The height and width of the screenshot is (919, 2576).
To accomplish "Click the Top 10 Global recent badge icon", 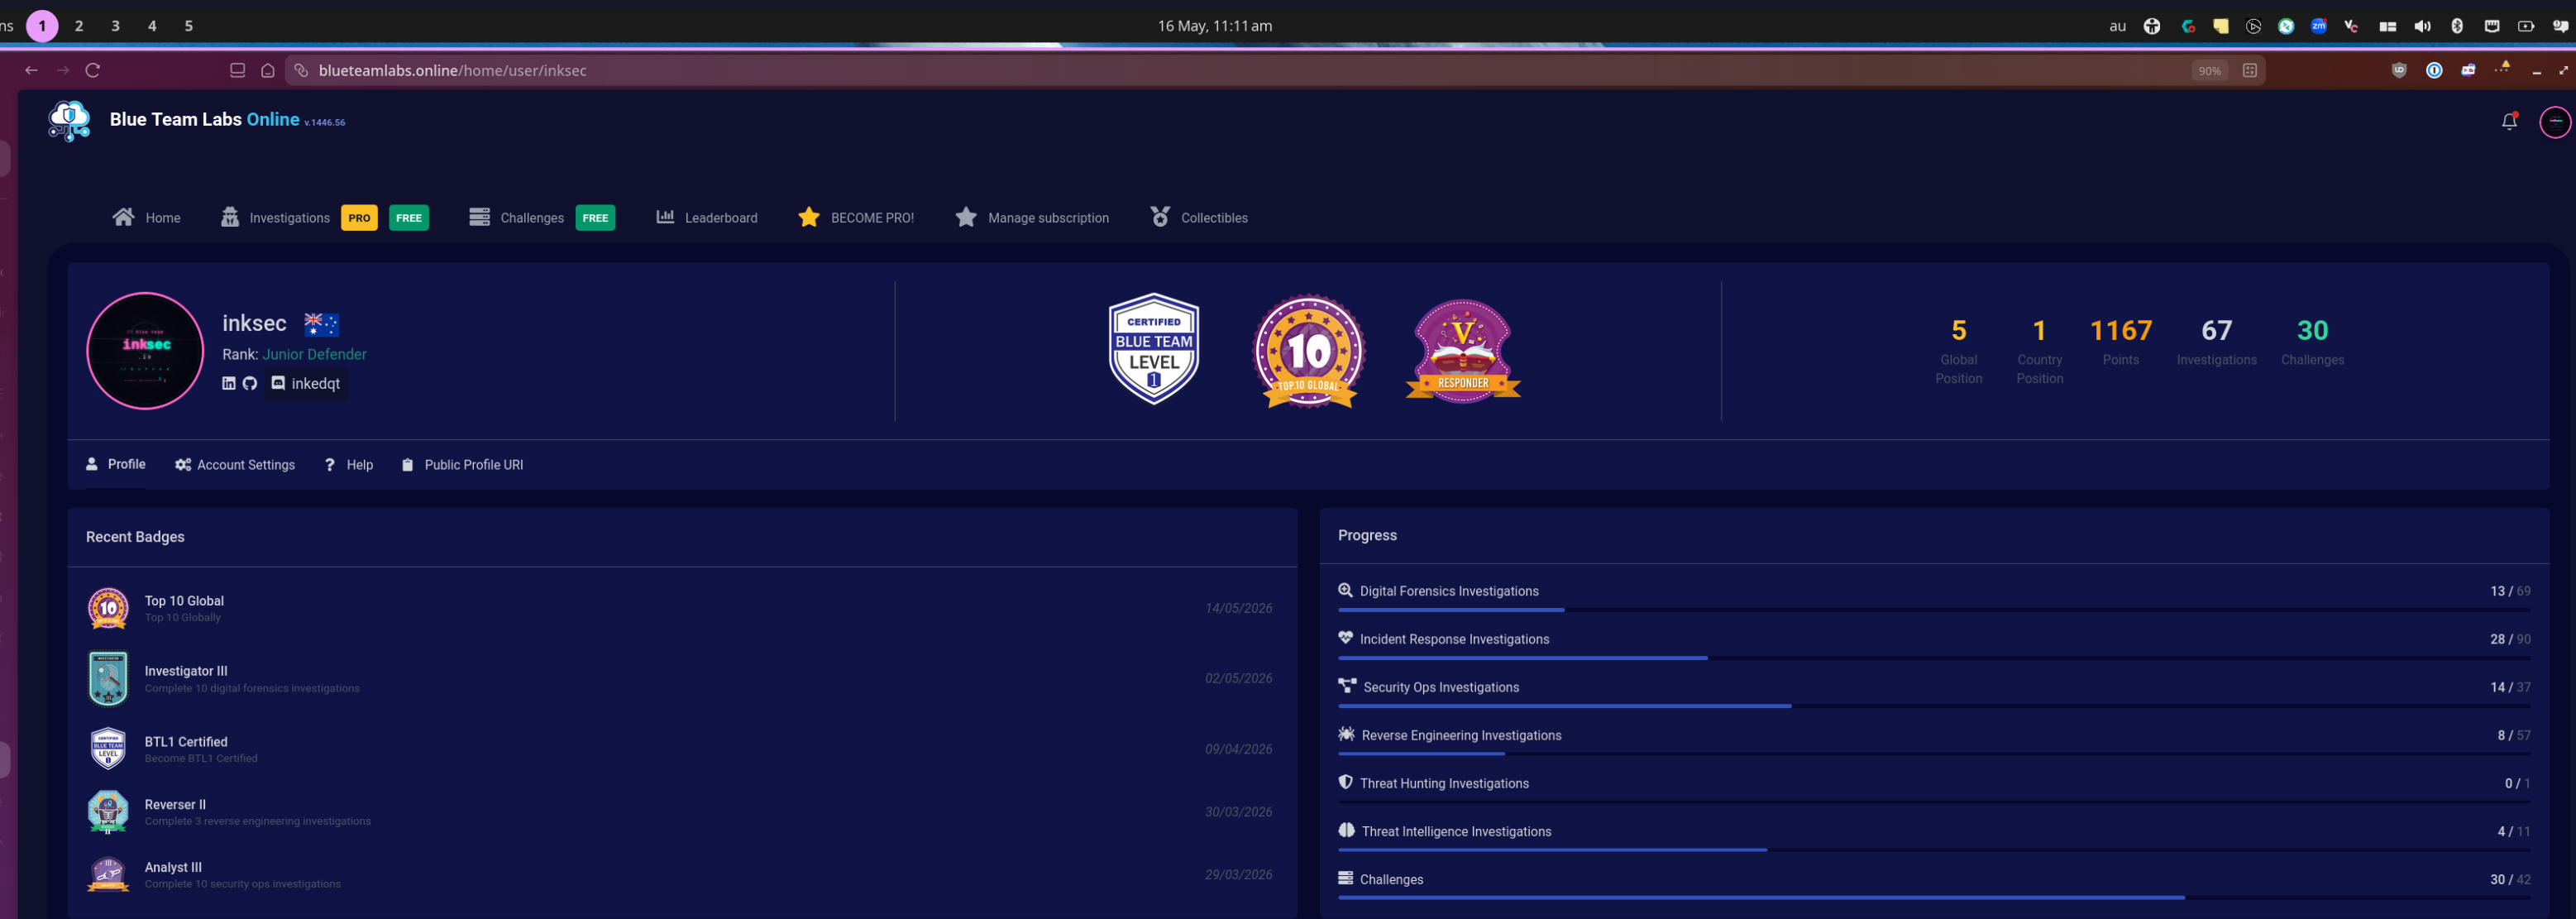I will 108,608.
